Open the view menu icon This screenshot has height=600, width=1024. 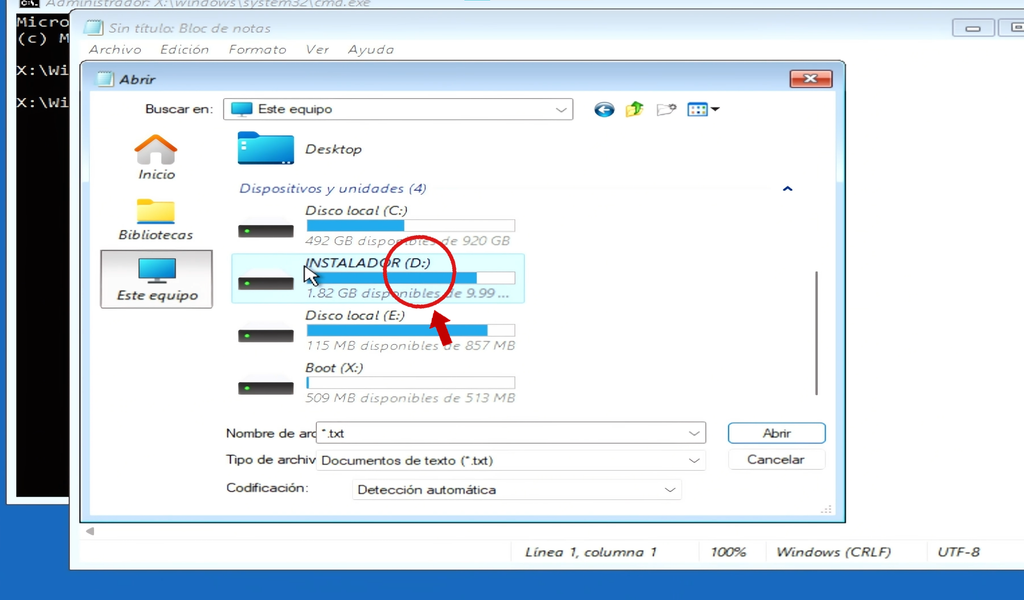point(703,110)
